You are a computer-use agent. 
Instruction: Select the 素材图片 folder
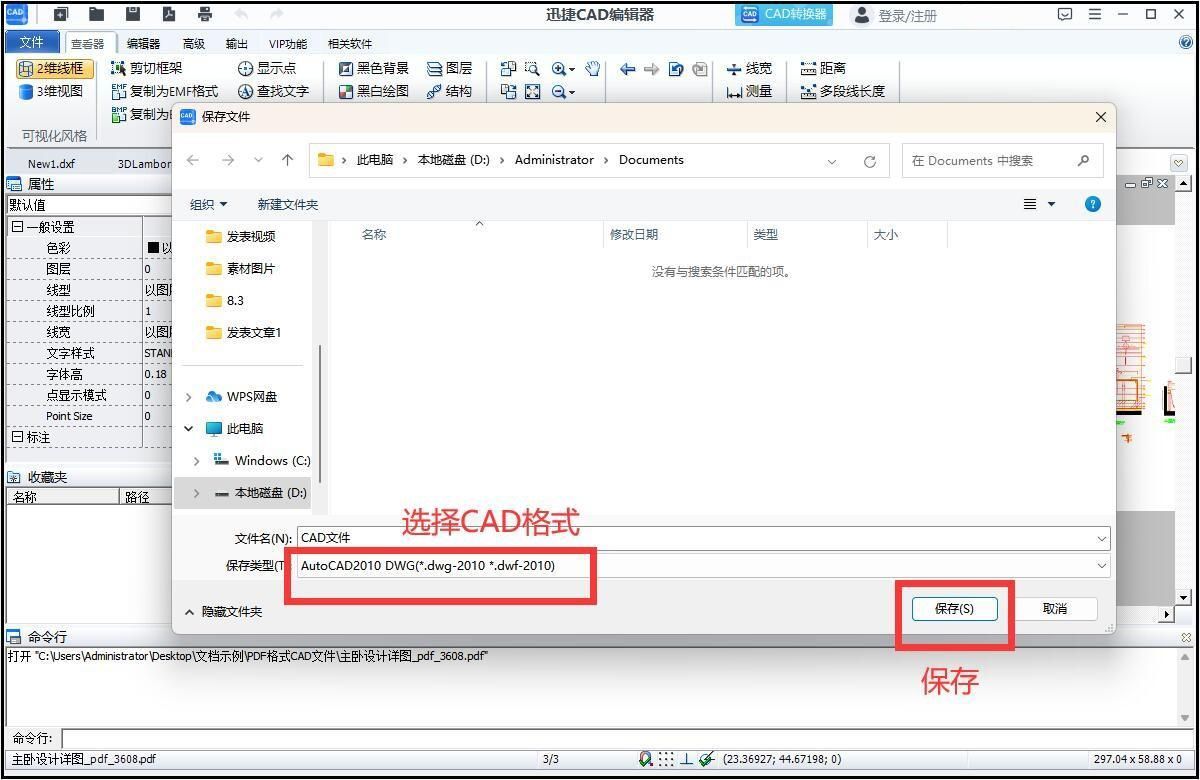pyautogui.click(x=240, y=268)
